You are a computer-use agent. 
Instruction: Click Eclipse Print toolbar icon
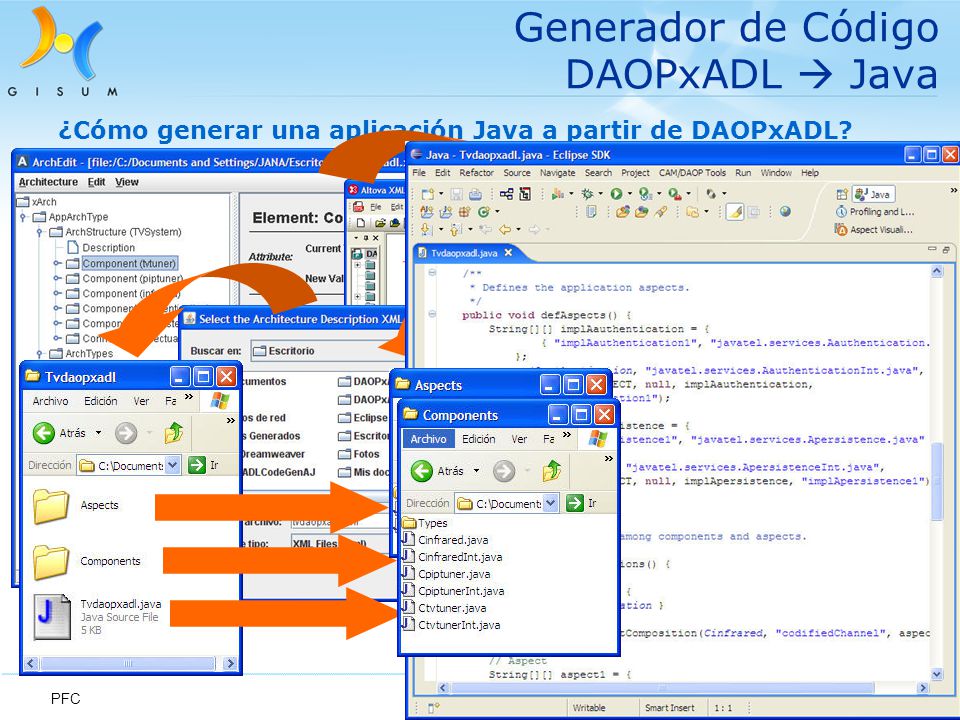tap(475, 193)
